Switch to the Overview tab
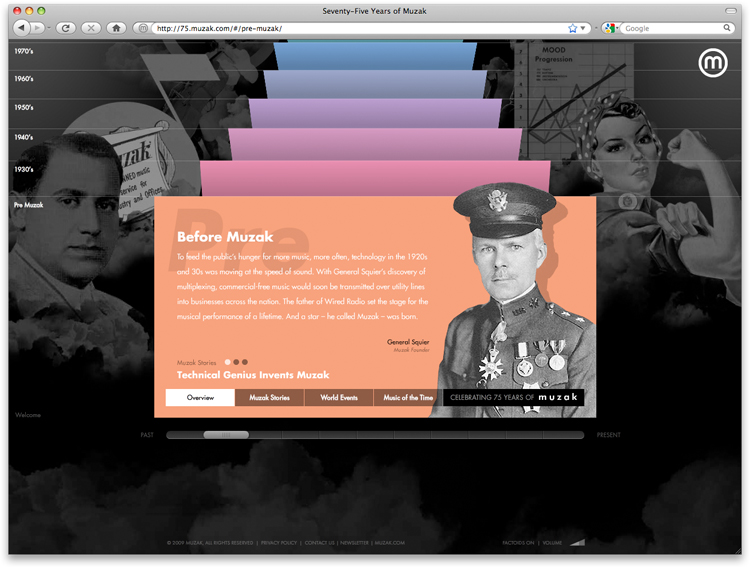 pos(200,398)
